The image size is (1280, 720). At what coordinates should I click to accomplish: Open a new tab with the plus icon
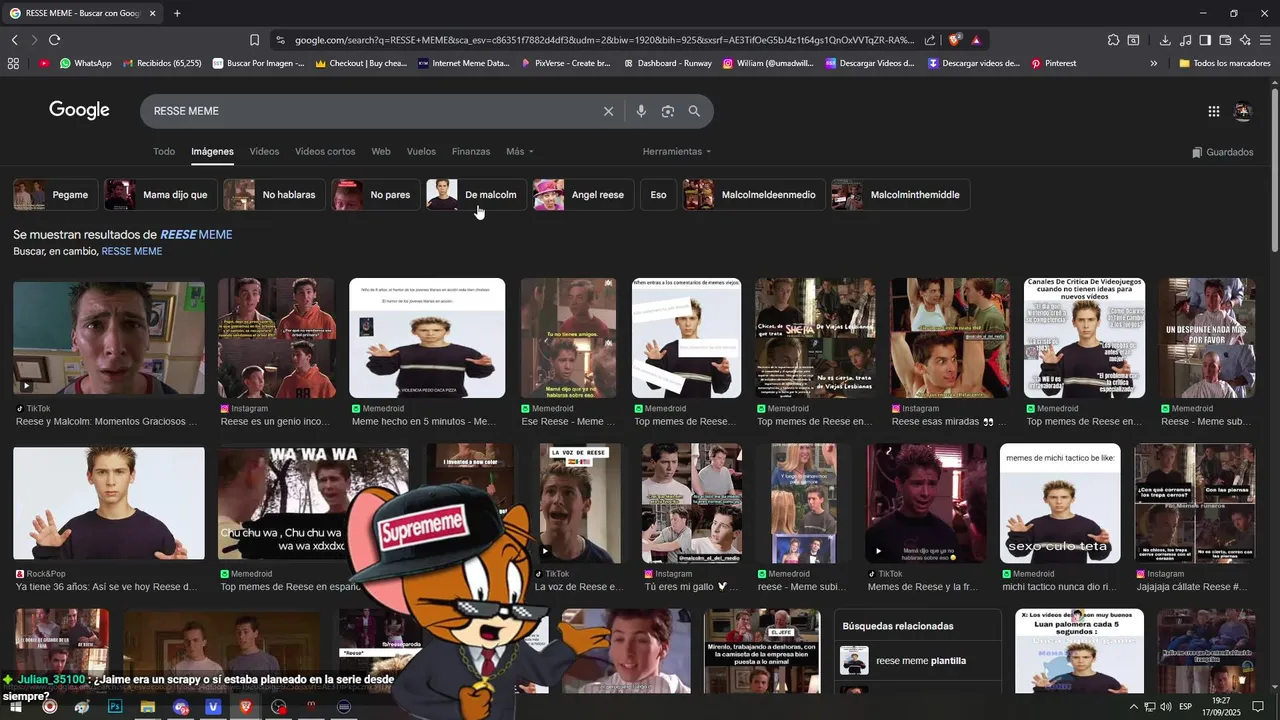(x=177, y=13)
